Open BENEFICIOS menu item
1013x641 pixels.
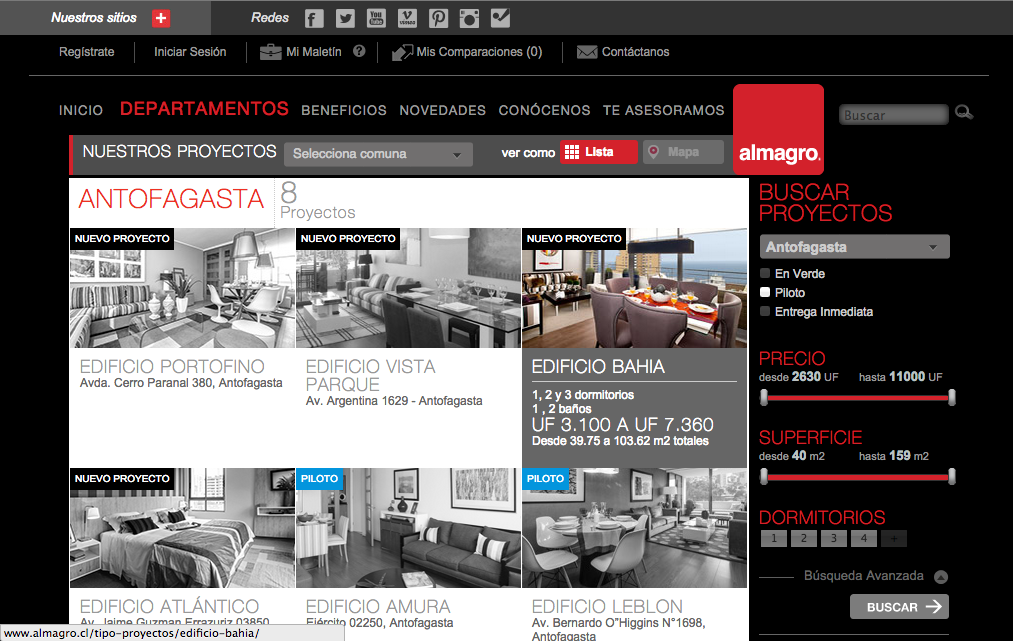pyautogui.click(x=344, y=110)
